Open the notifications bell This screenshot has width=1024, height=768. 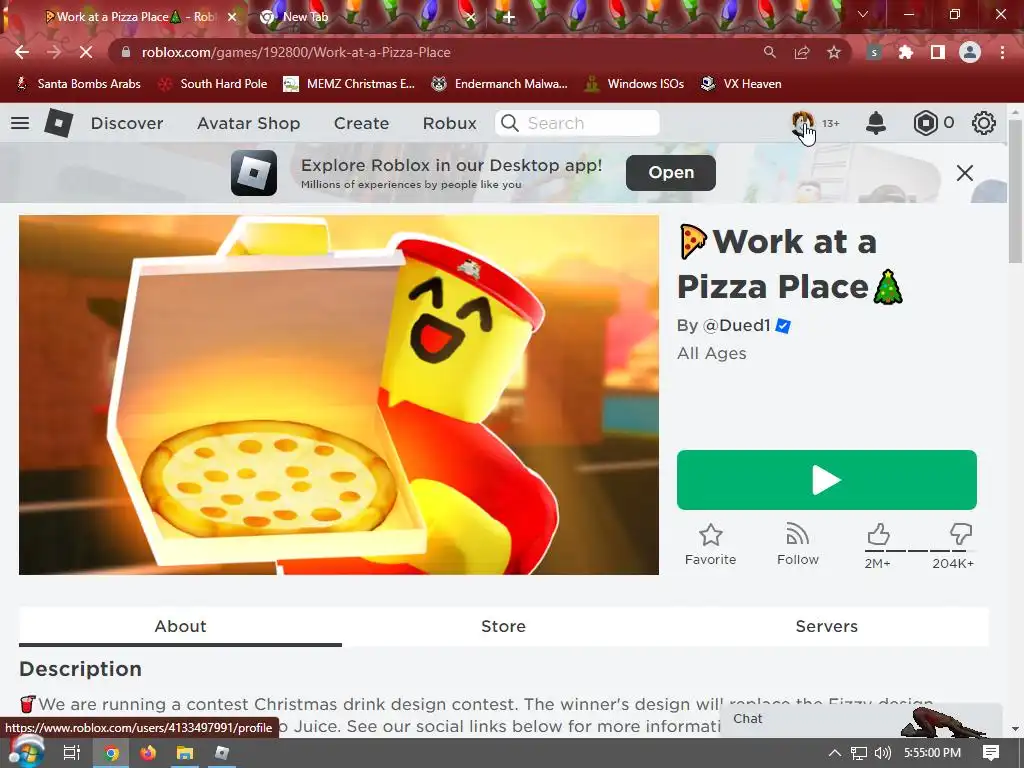876,123
